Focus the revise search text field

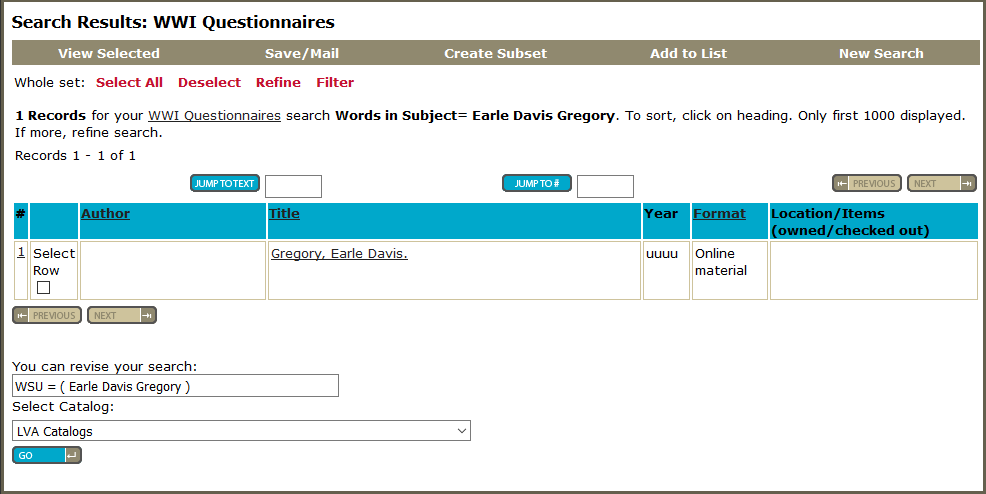tap(175, 386)
